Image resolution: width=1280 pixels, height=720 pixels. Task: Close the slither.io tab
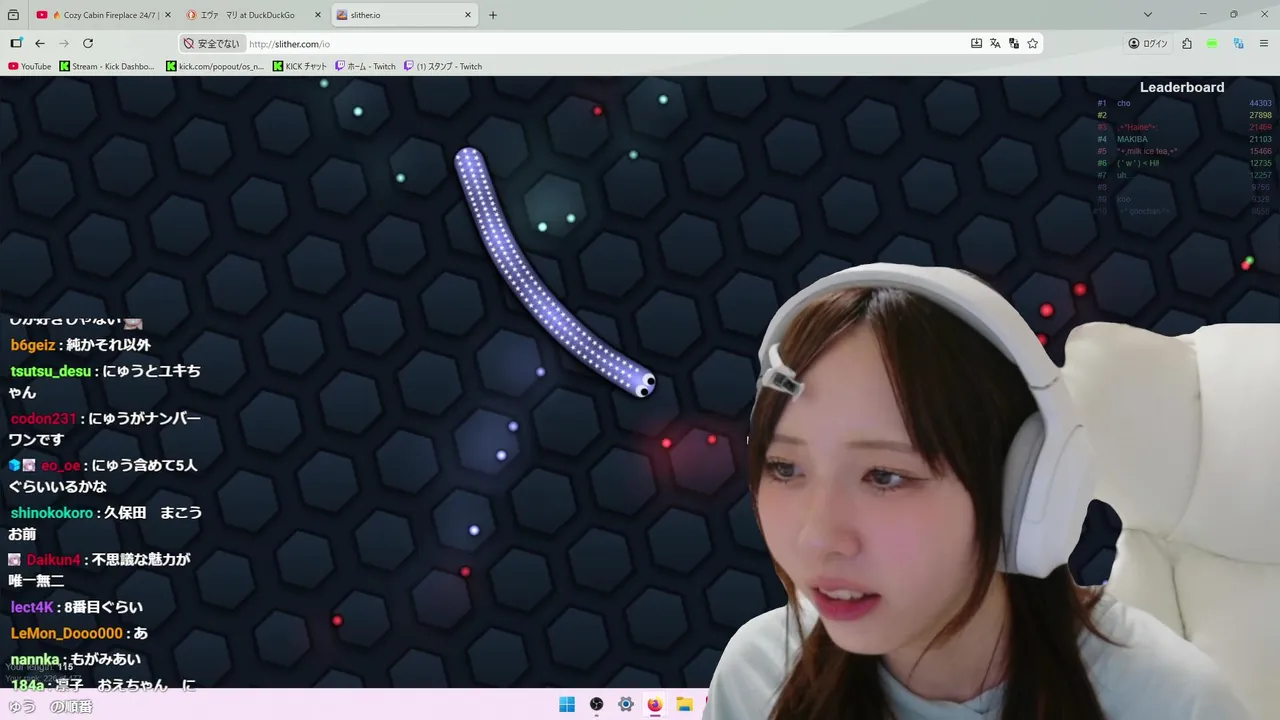point(468,15)
